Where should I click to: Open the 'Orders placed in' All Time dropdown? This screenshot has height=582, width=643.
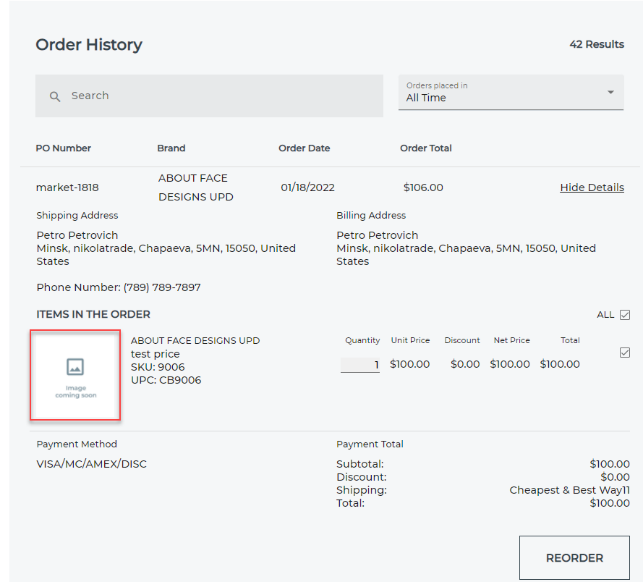(x=511, y=92)
